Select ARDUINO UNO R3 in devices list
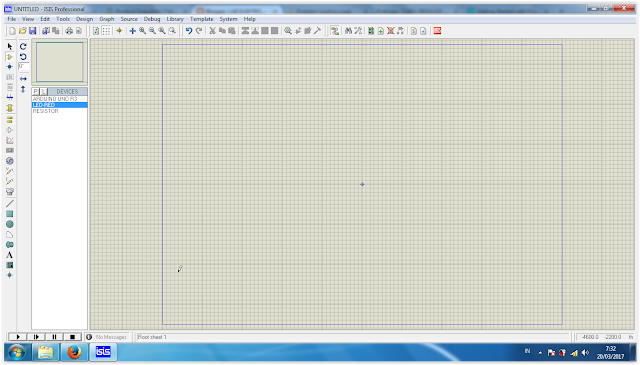The image size is (640, 365). (x=60, y=99)
